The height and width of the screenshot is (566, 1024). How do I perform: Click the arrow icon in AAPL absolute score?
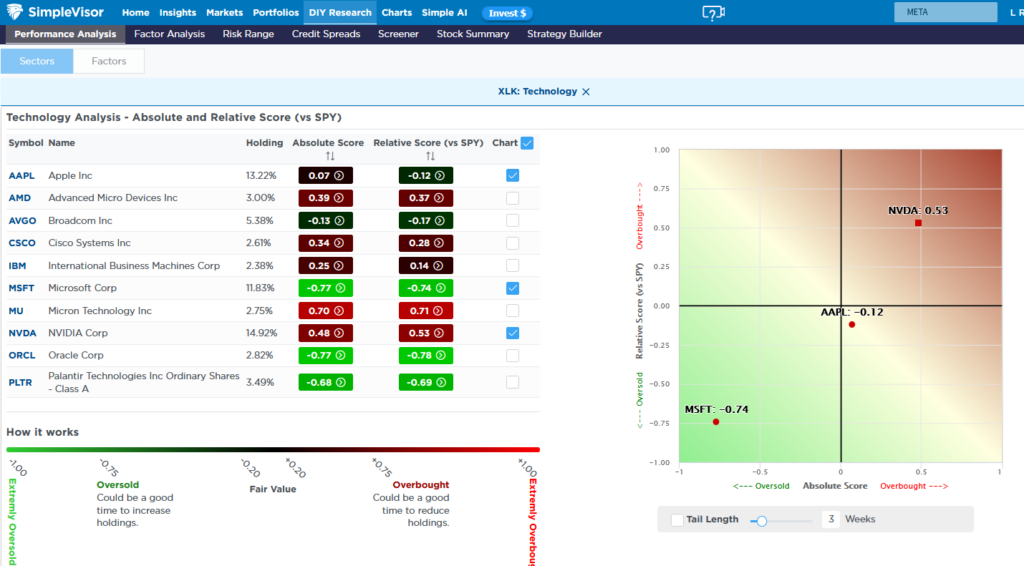tap(339, 175)
